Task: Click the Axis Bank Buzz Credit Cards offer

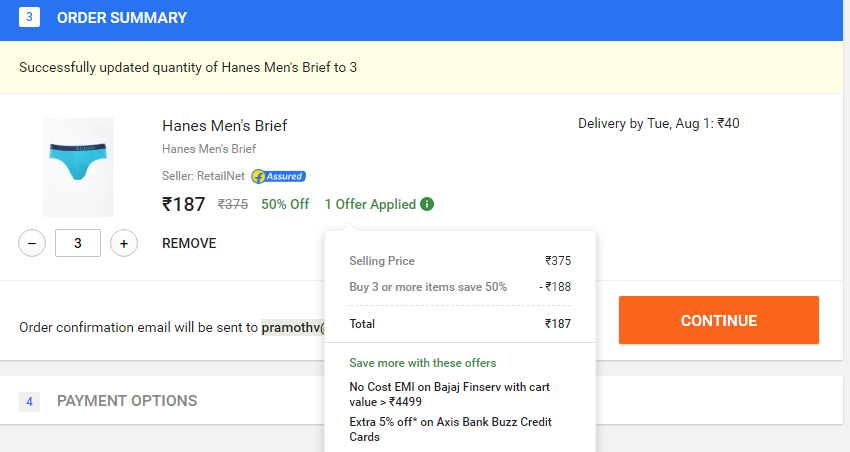Action: coord(450,429)
